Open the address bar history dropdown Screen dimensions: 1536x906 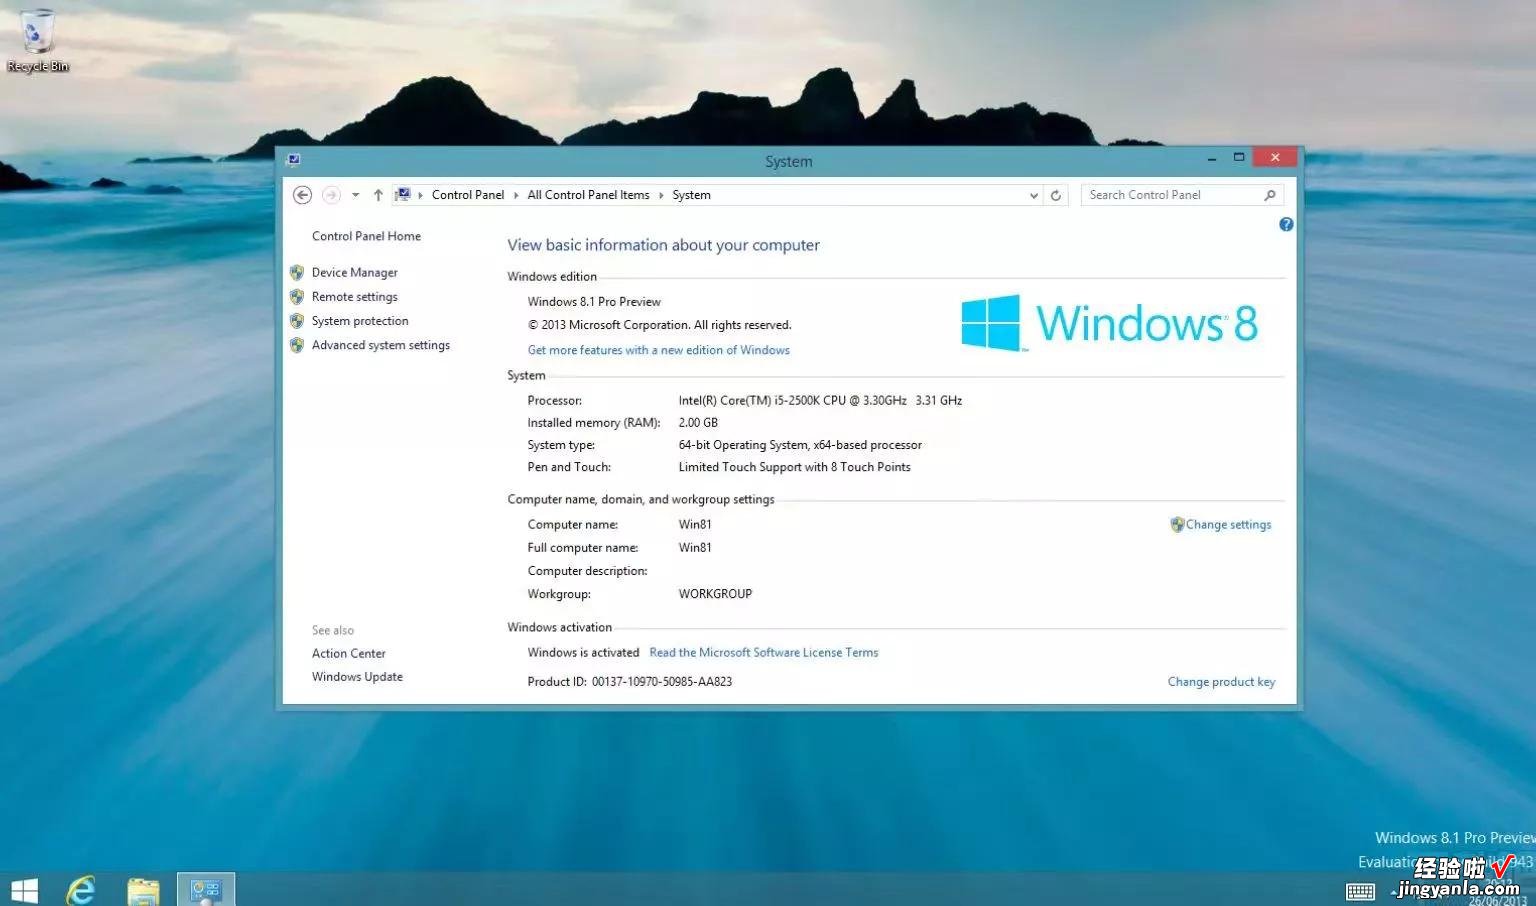1034,196
